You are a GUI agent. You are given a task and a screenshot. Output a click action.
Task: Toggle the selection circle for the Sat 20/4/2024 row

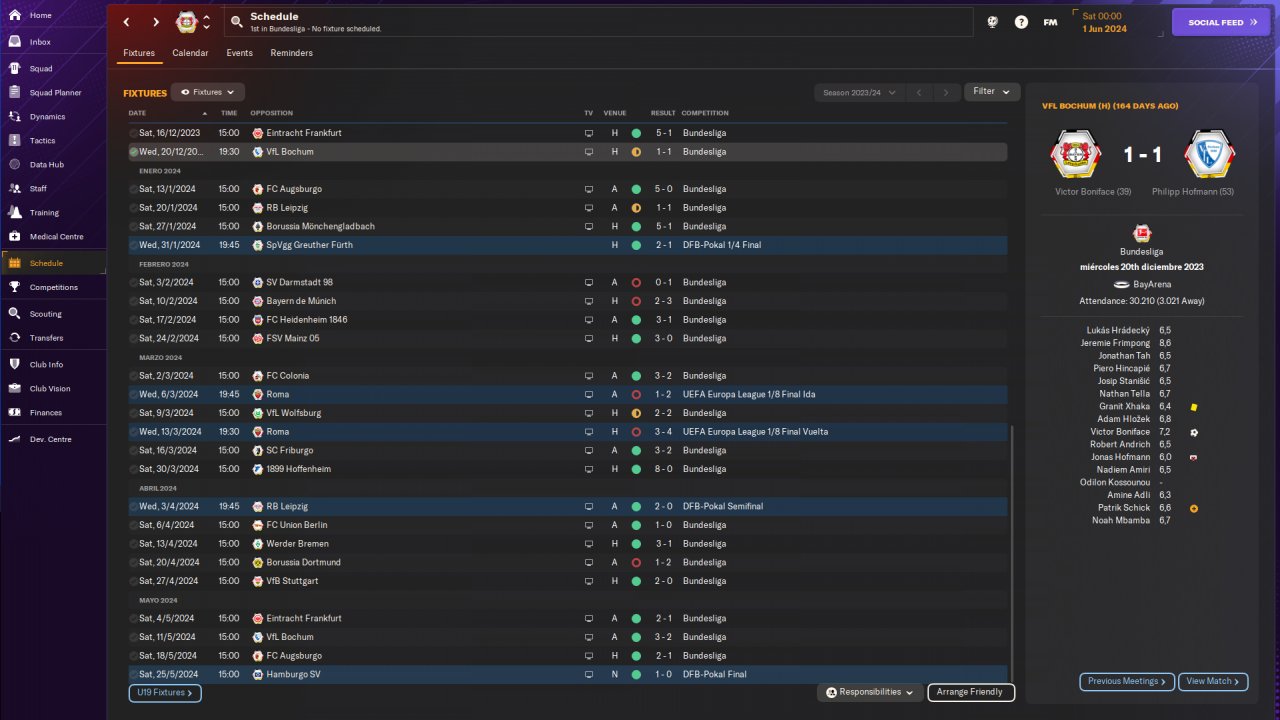tap(134, 562)
